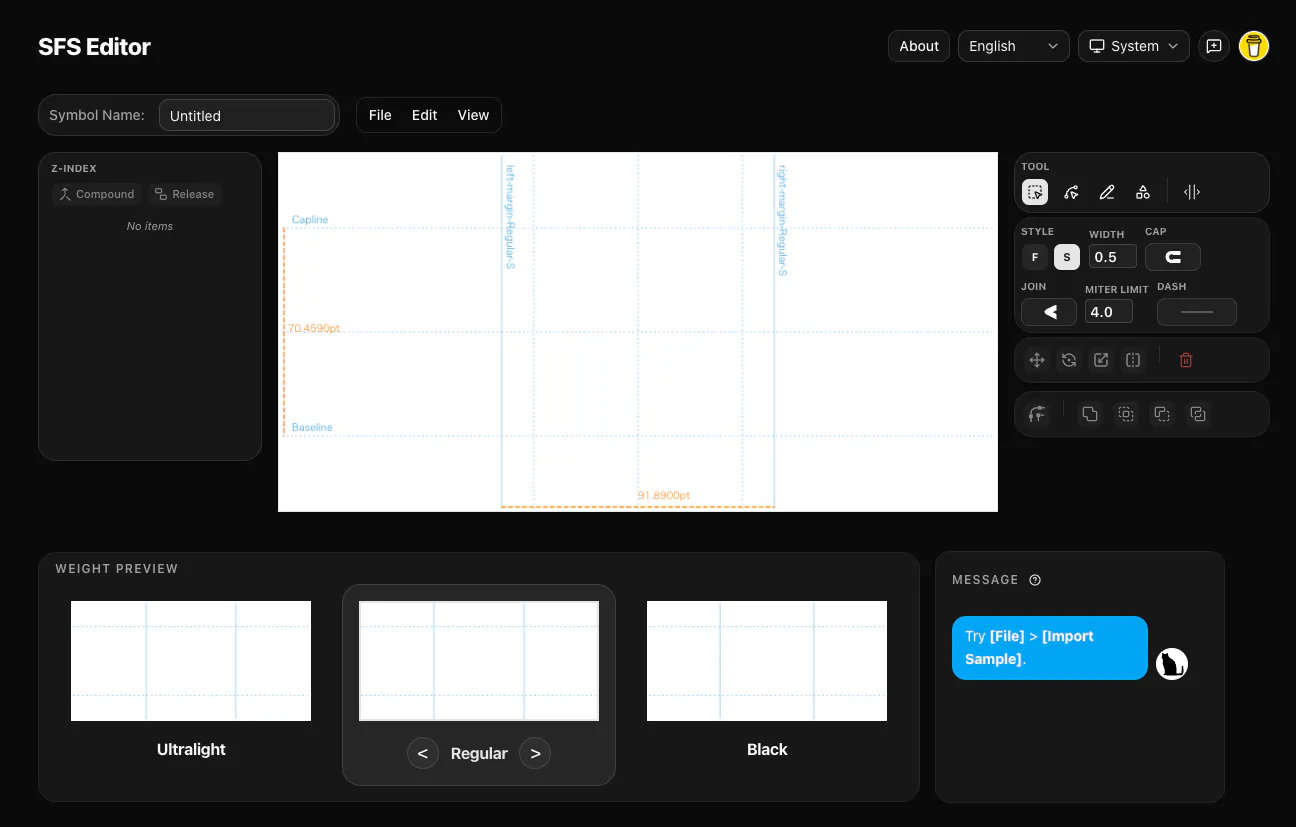The image size is (1296, 827).
Task: Click the move transform icon
Action: tap(1037, 360)
